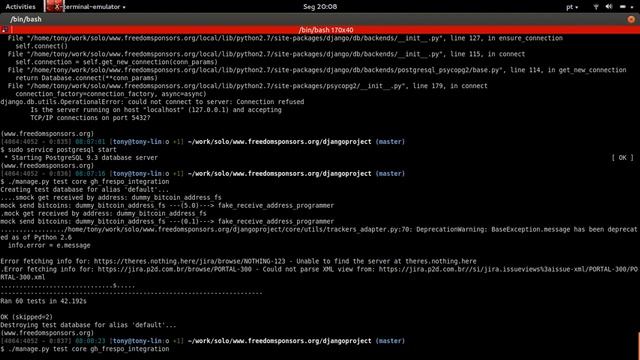
Task: Click 'connection_factory=connection_factory, async=async)' line
Action: (111, 94)
